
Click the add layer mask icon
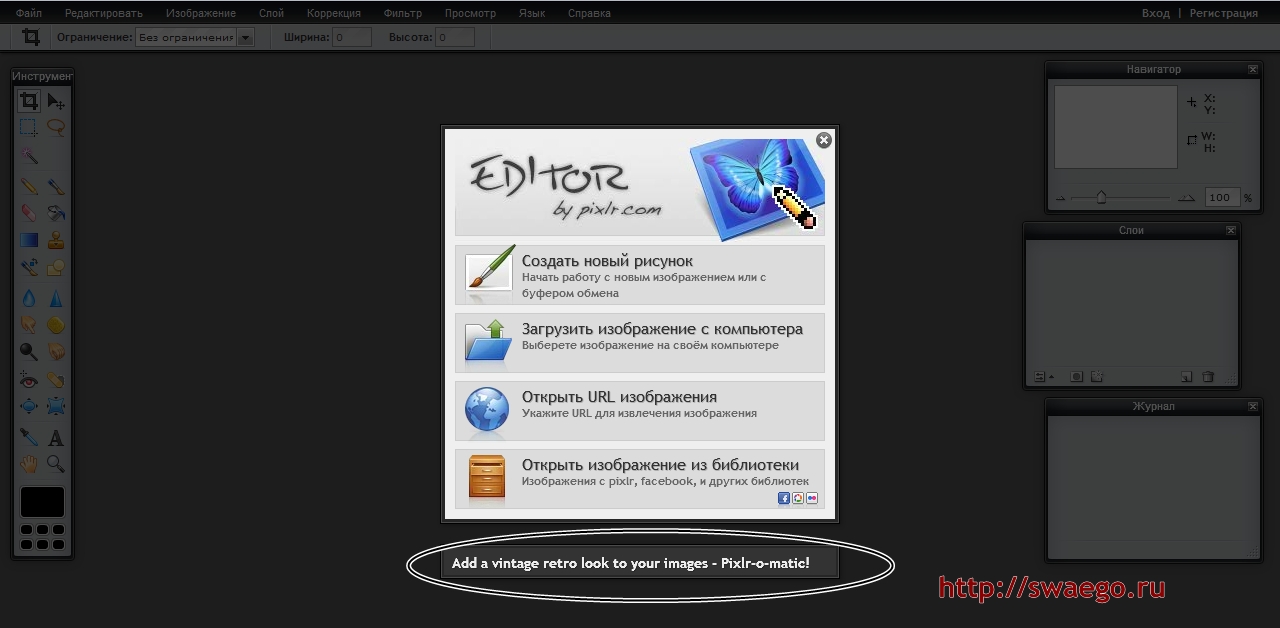pos(1077,377)
